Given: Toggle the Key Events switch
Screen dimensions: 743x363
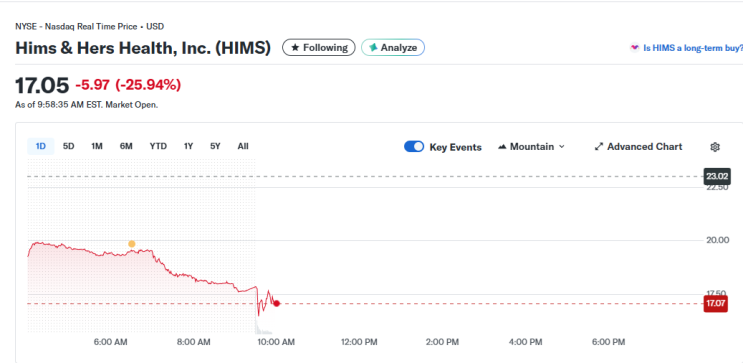Looking at the screenshot, I should point(414,147).
